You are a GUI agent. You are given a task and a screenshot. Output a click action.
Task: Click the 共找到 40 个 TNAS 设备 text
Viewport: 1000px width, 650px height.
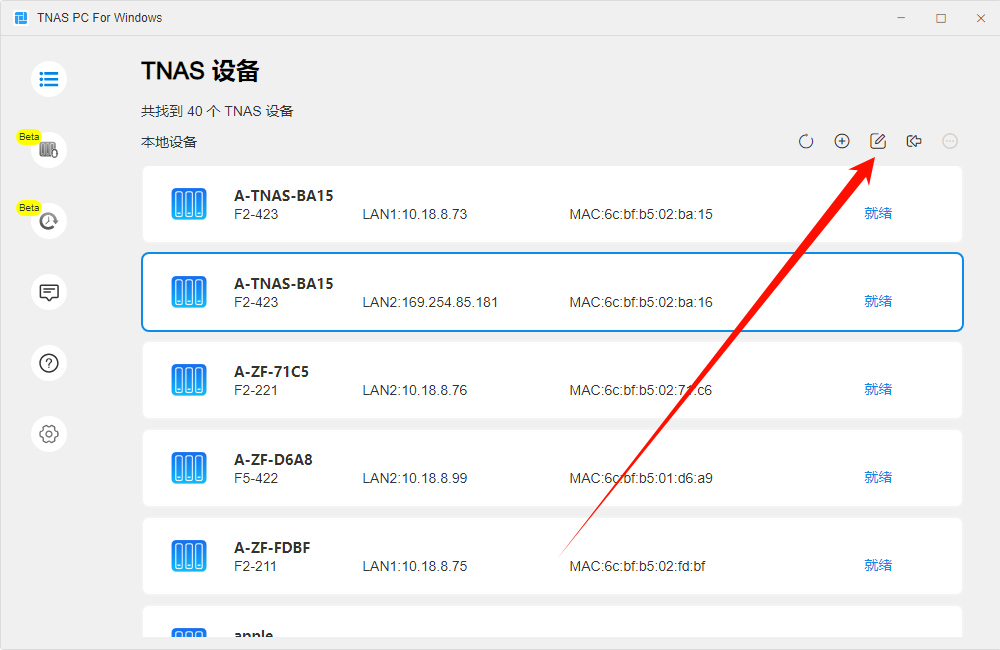coord(217,112)
